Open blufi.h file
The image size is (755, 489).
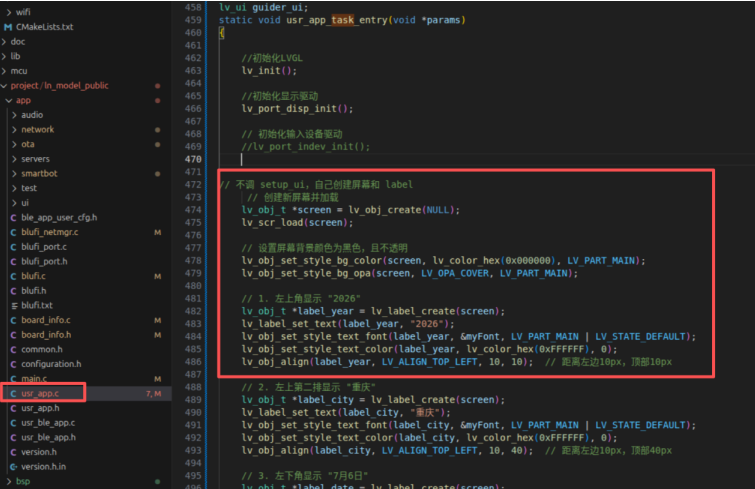point(34,291)
